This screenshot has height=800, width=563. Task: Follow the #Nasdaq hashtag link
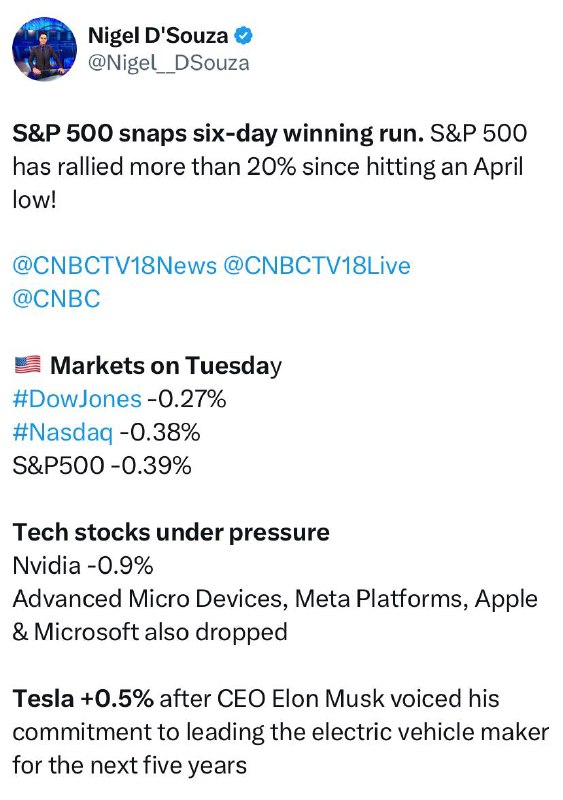point(62,433)
